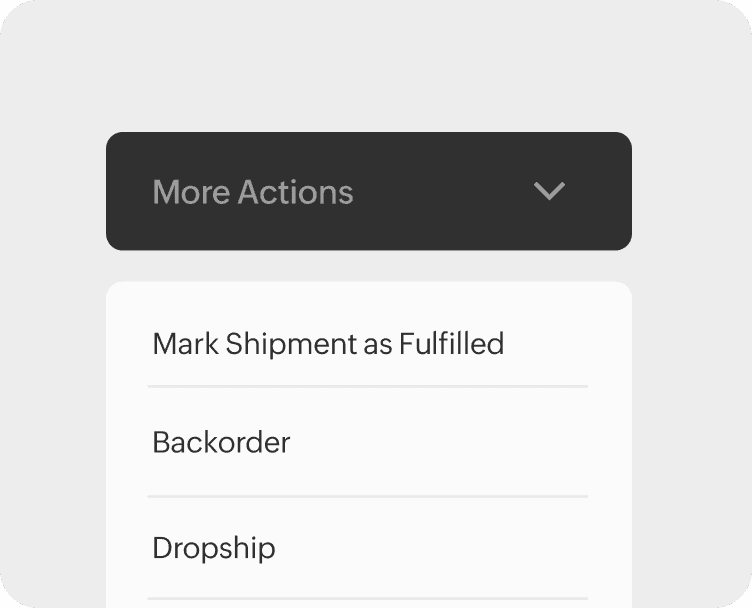The image size is (752, 608).
Task: Choose Backorder from the actions list
Action: 221,442
